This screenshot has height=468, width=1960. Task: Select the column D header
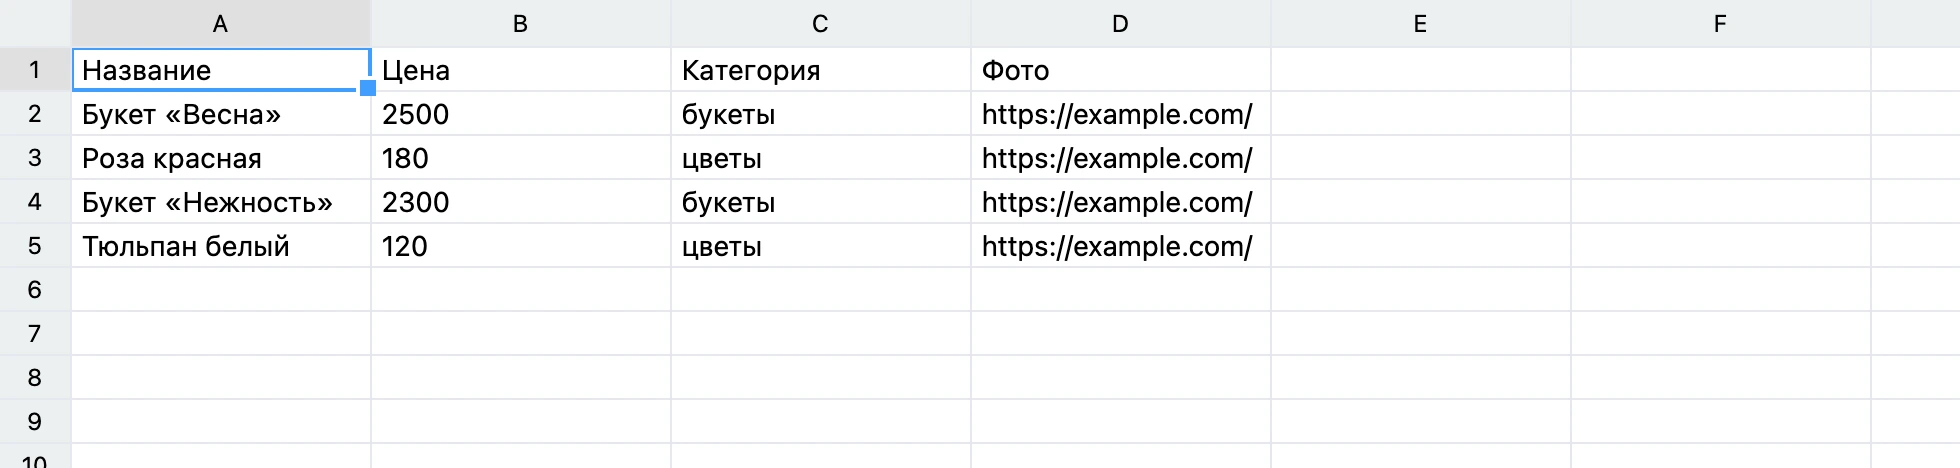1121,24
